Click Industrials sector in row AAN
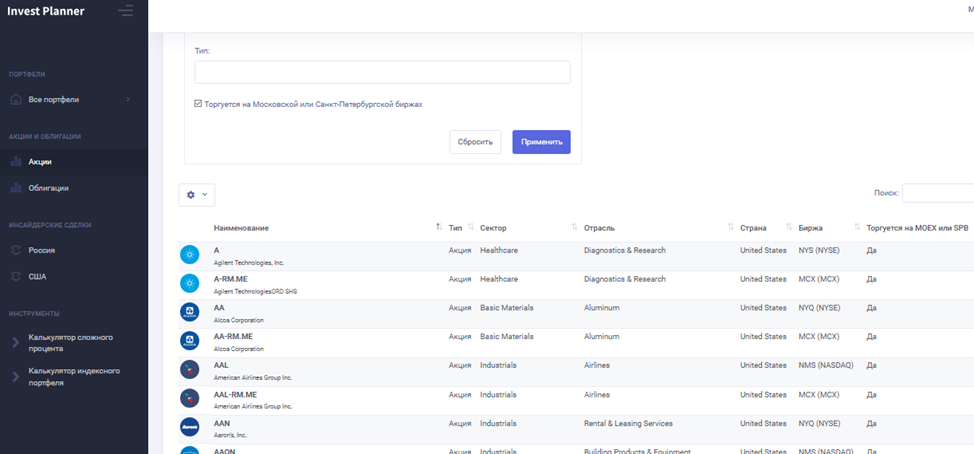The image size is (974, 454). (498, 424)
